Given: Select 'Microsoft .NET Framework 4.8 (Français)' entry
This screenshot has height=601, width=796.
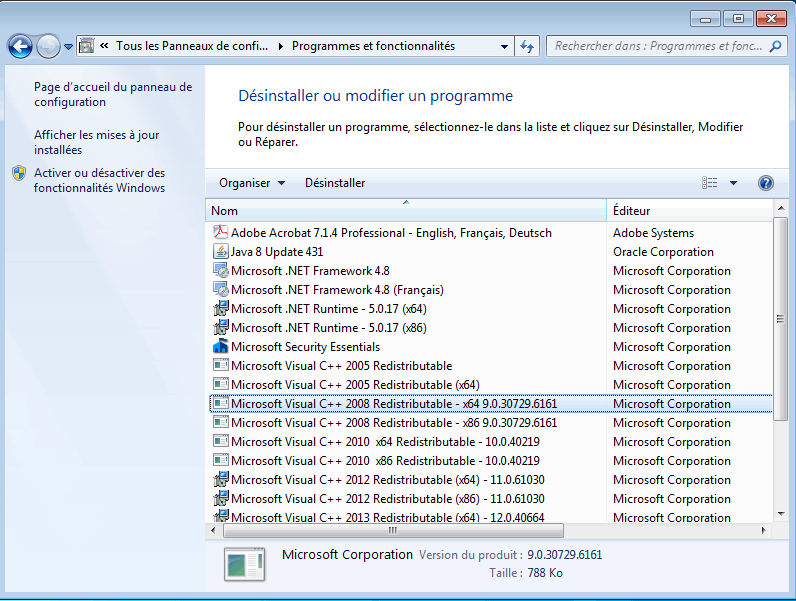Looking at the screenshot, I should point(491,290).
